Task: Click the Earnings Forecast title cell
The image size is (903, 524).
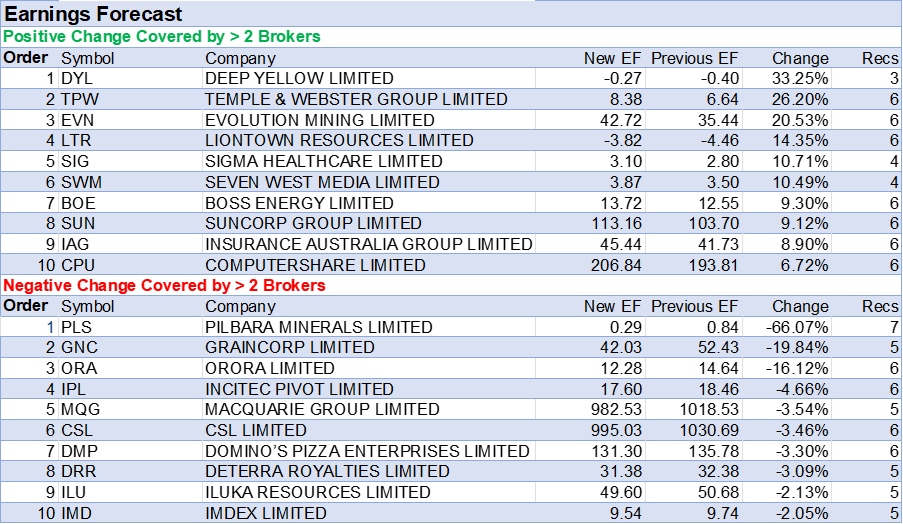Action: [x=93, y=14]
